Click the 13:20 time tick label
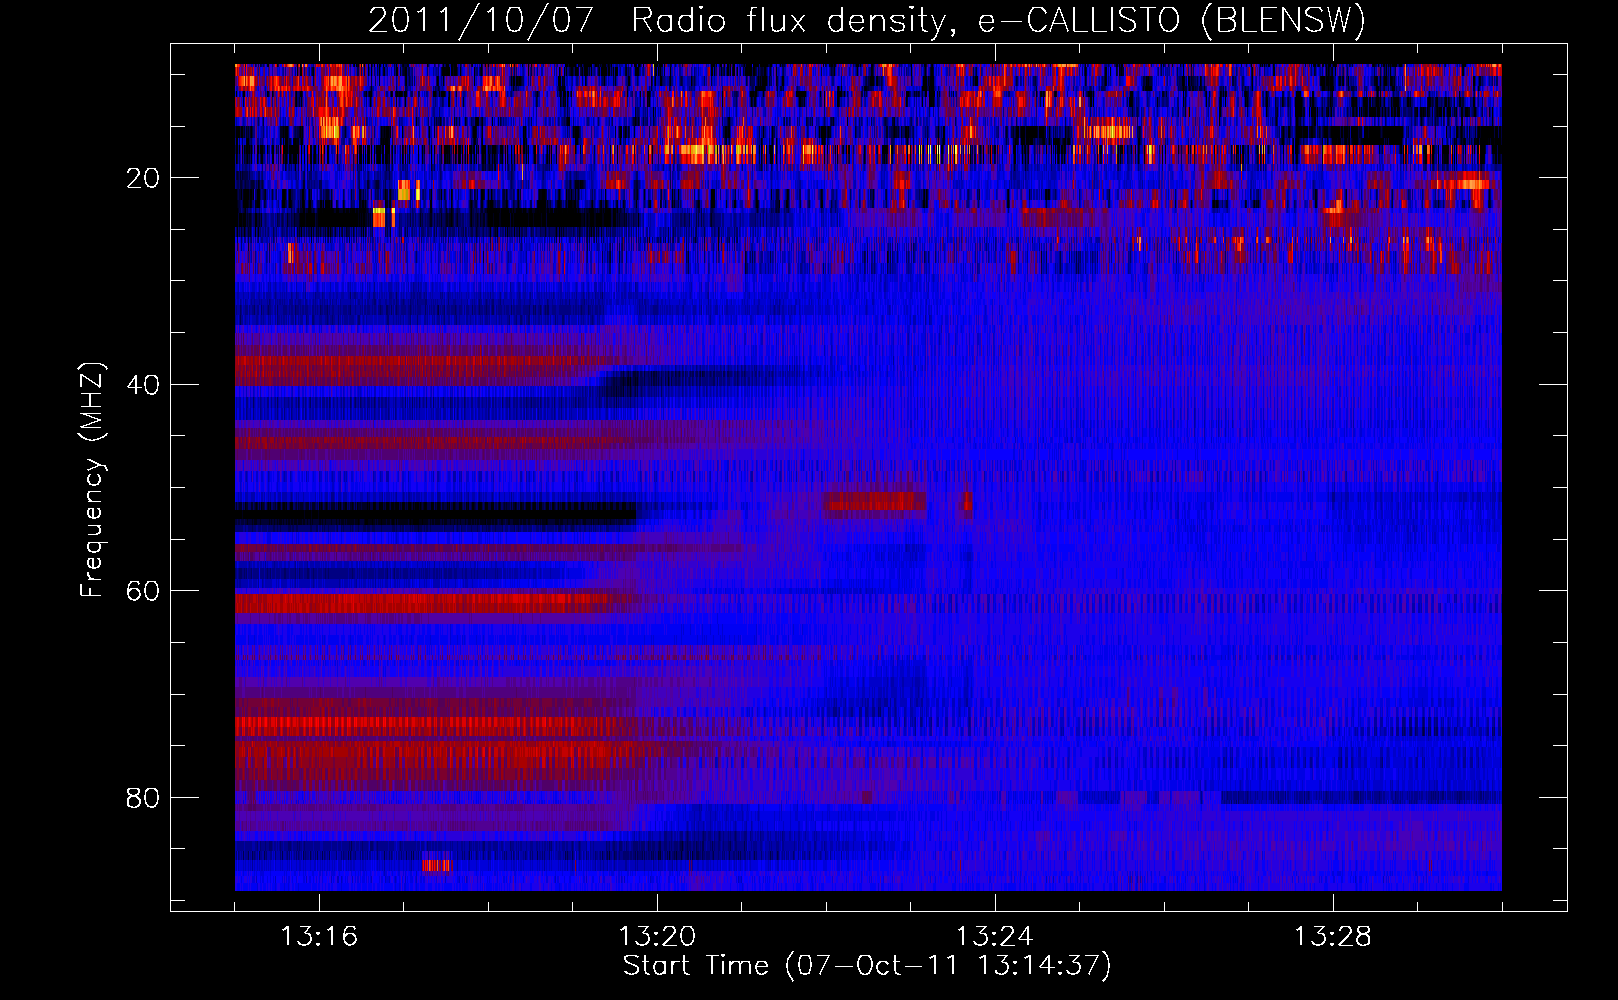 click(x=657, y=937)
